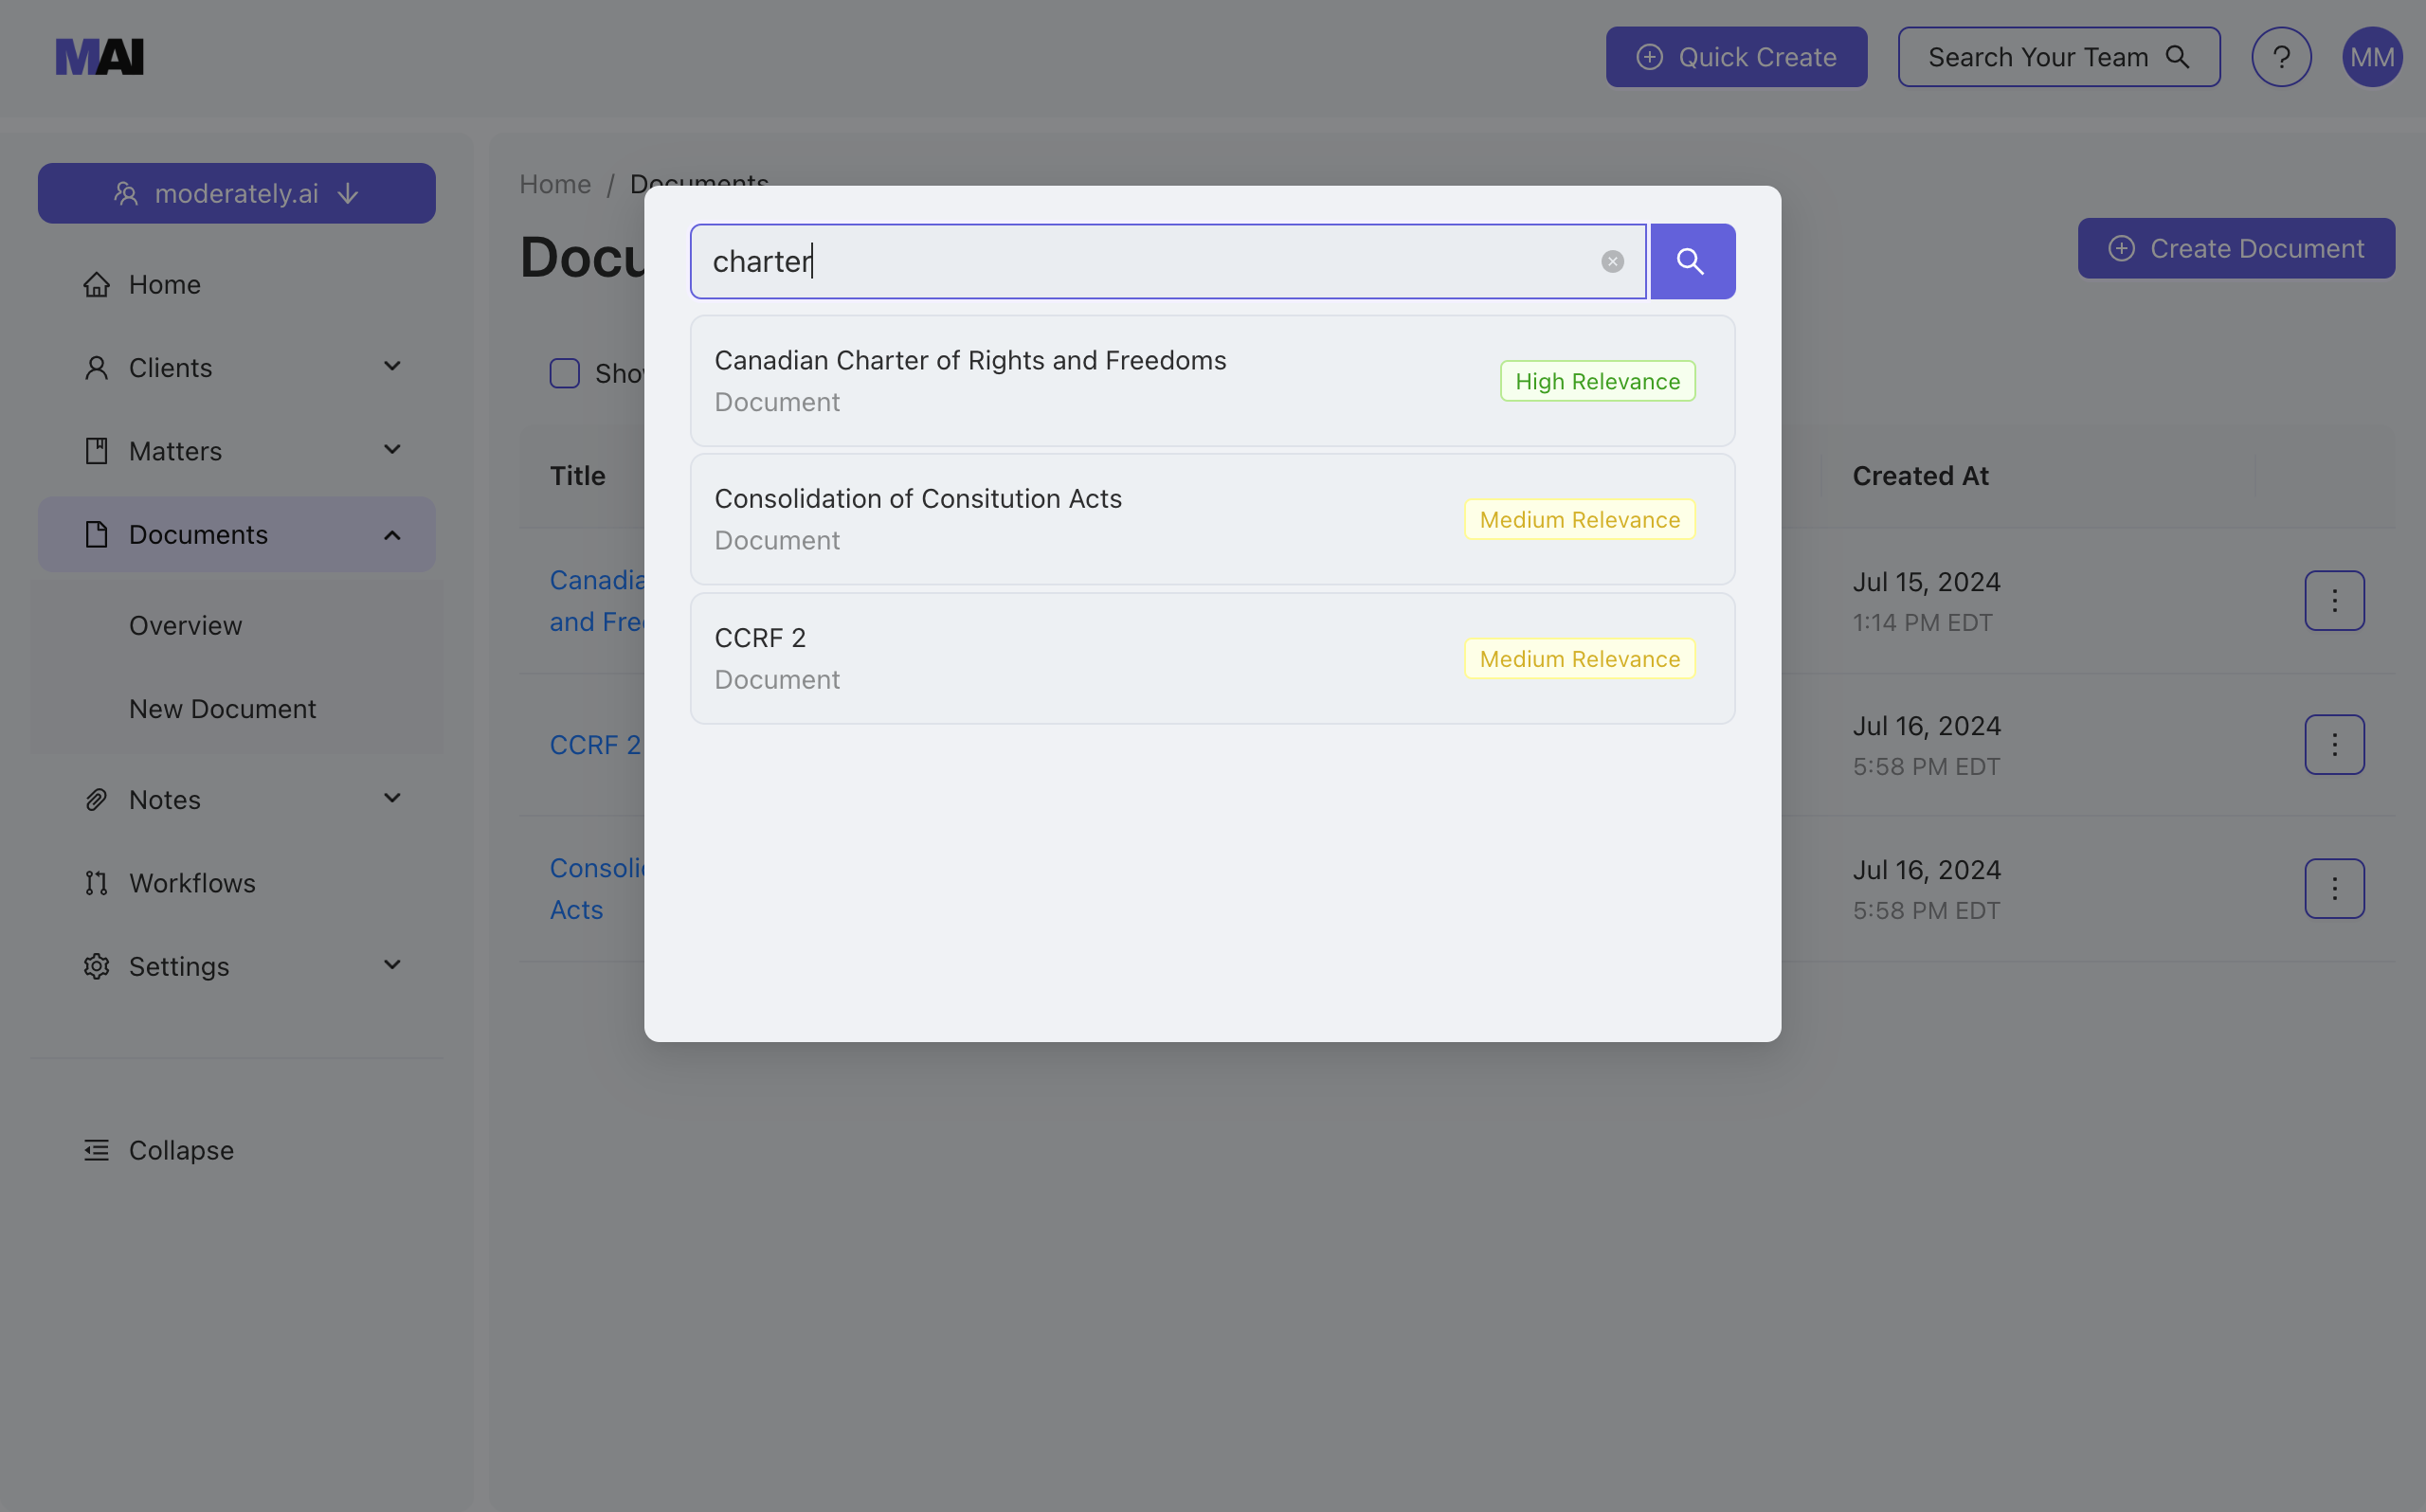The width and height of the screenshot is (2426, 1512).
Task: Click the search magnifier button
Action: coord(1691,261)
